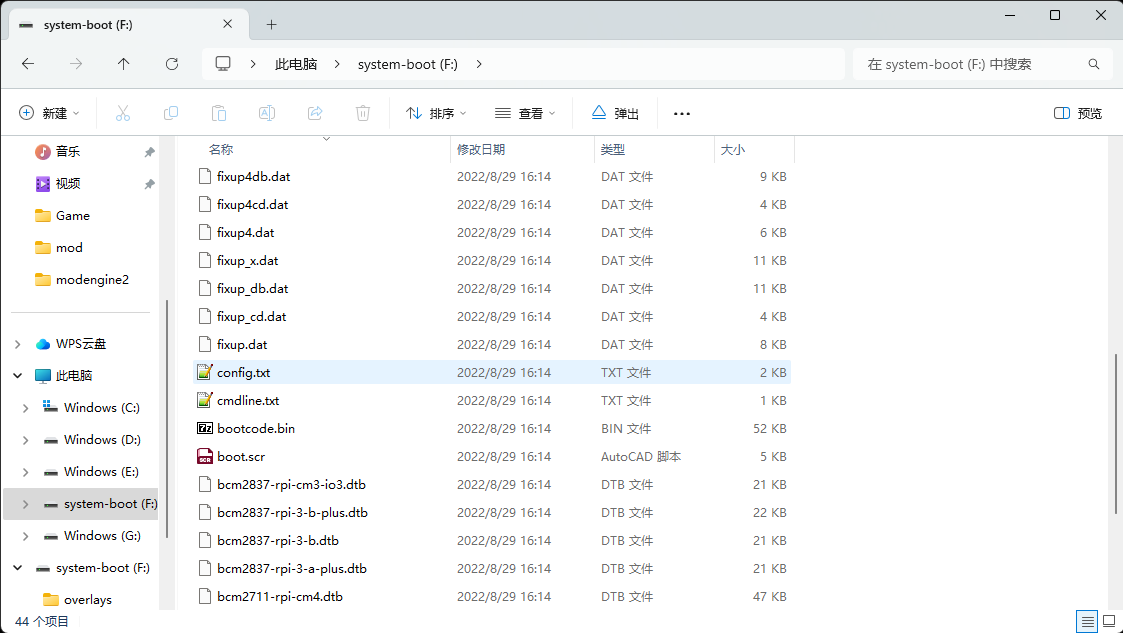This screenshot has height=633, width=1123.
Task: Click the Refresh icon in navigation bar
Action: 172,64
